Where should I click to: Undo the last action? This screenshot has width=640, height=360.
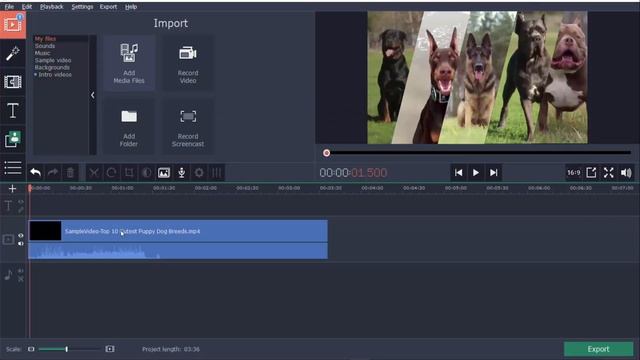click(36, 173)
